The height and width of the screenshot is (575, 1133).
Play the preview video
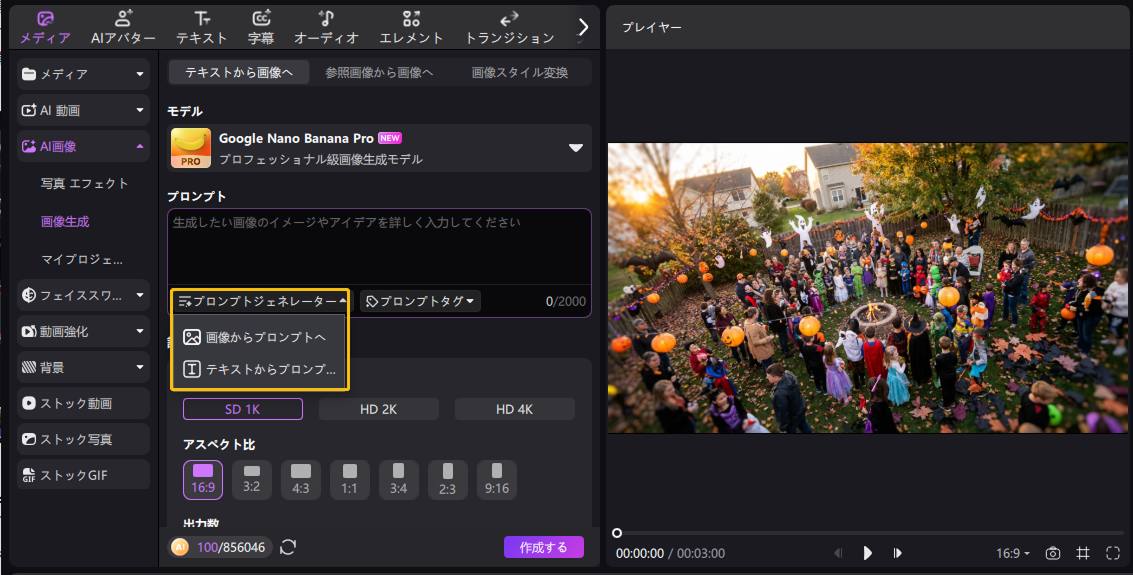coord(868,553)
